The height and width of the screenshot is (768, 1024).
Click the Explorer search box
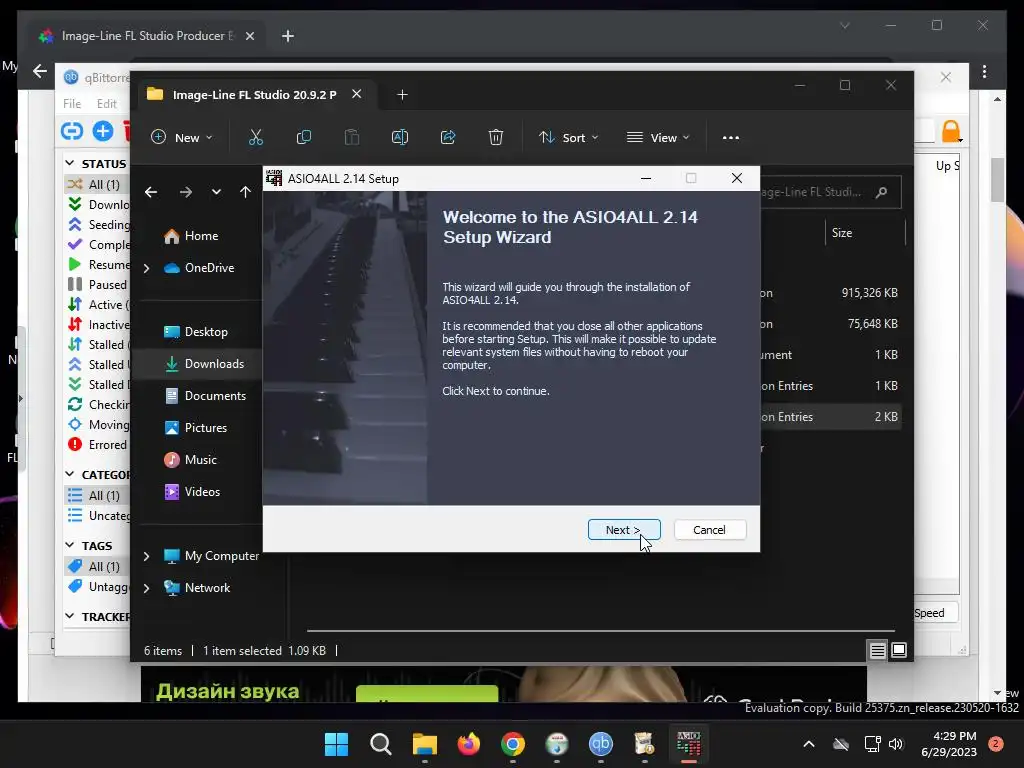point(830,192)
